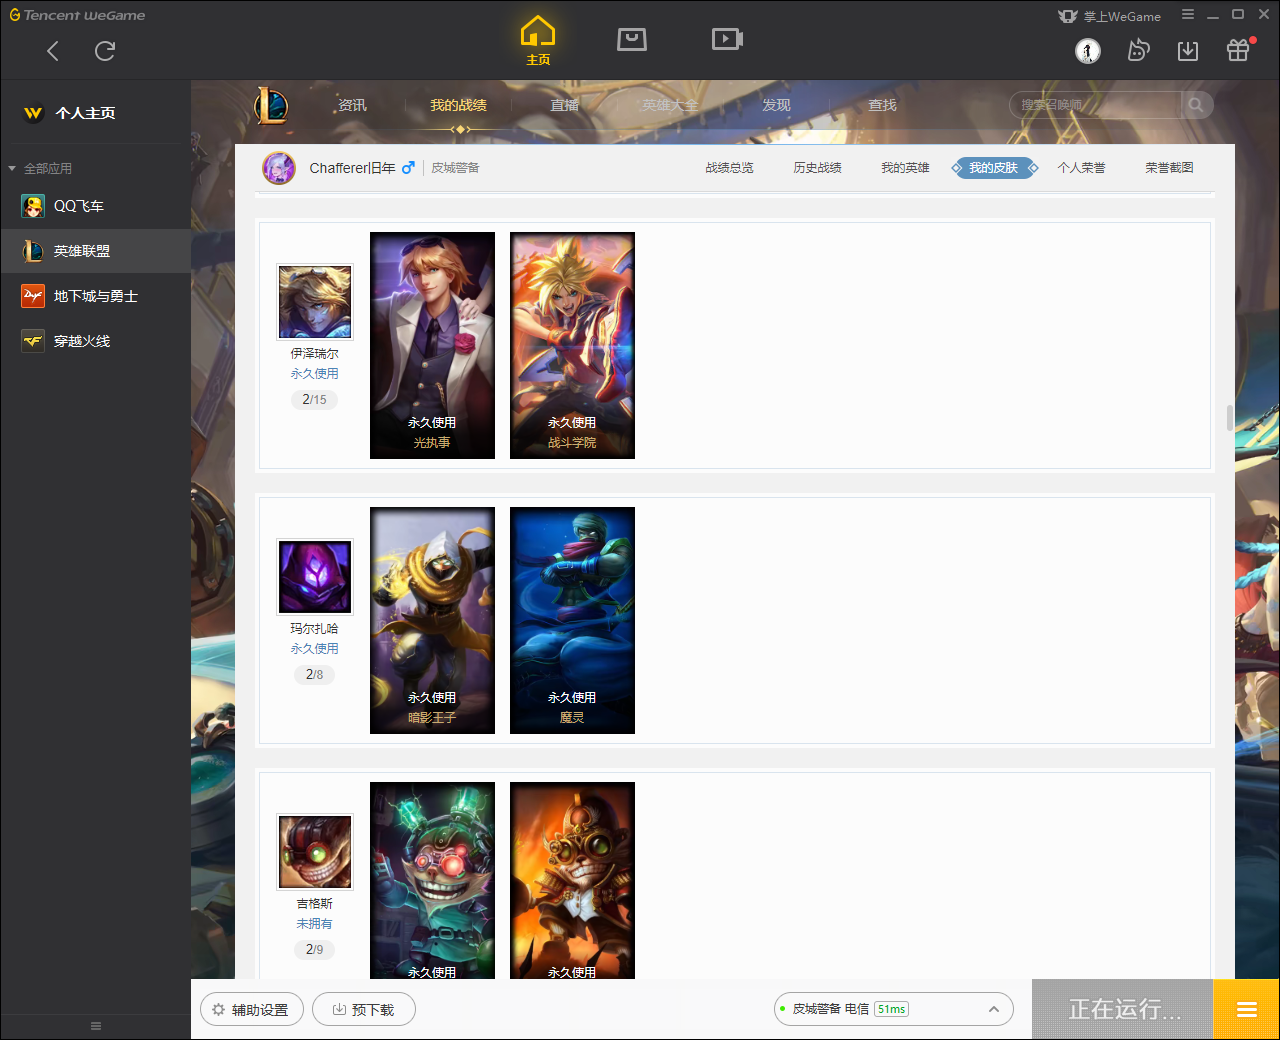Collapse the 全部应用 section
This screenshot has width=1280, height=1040.
coord(40,168)
